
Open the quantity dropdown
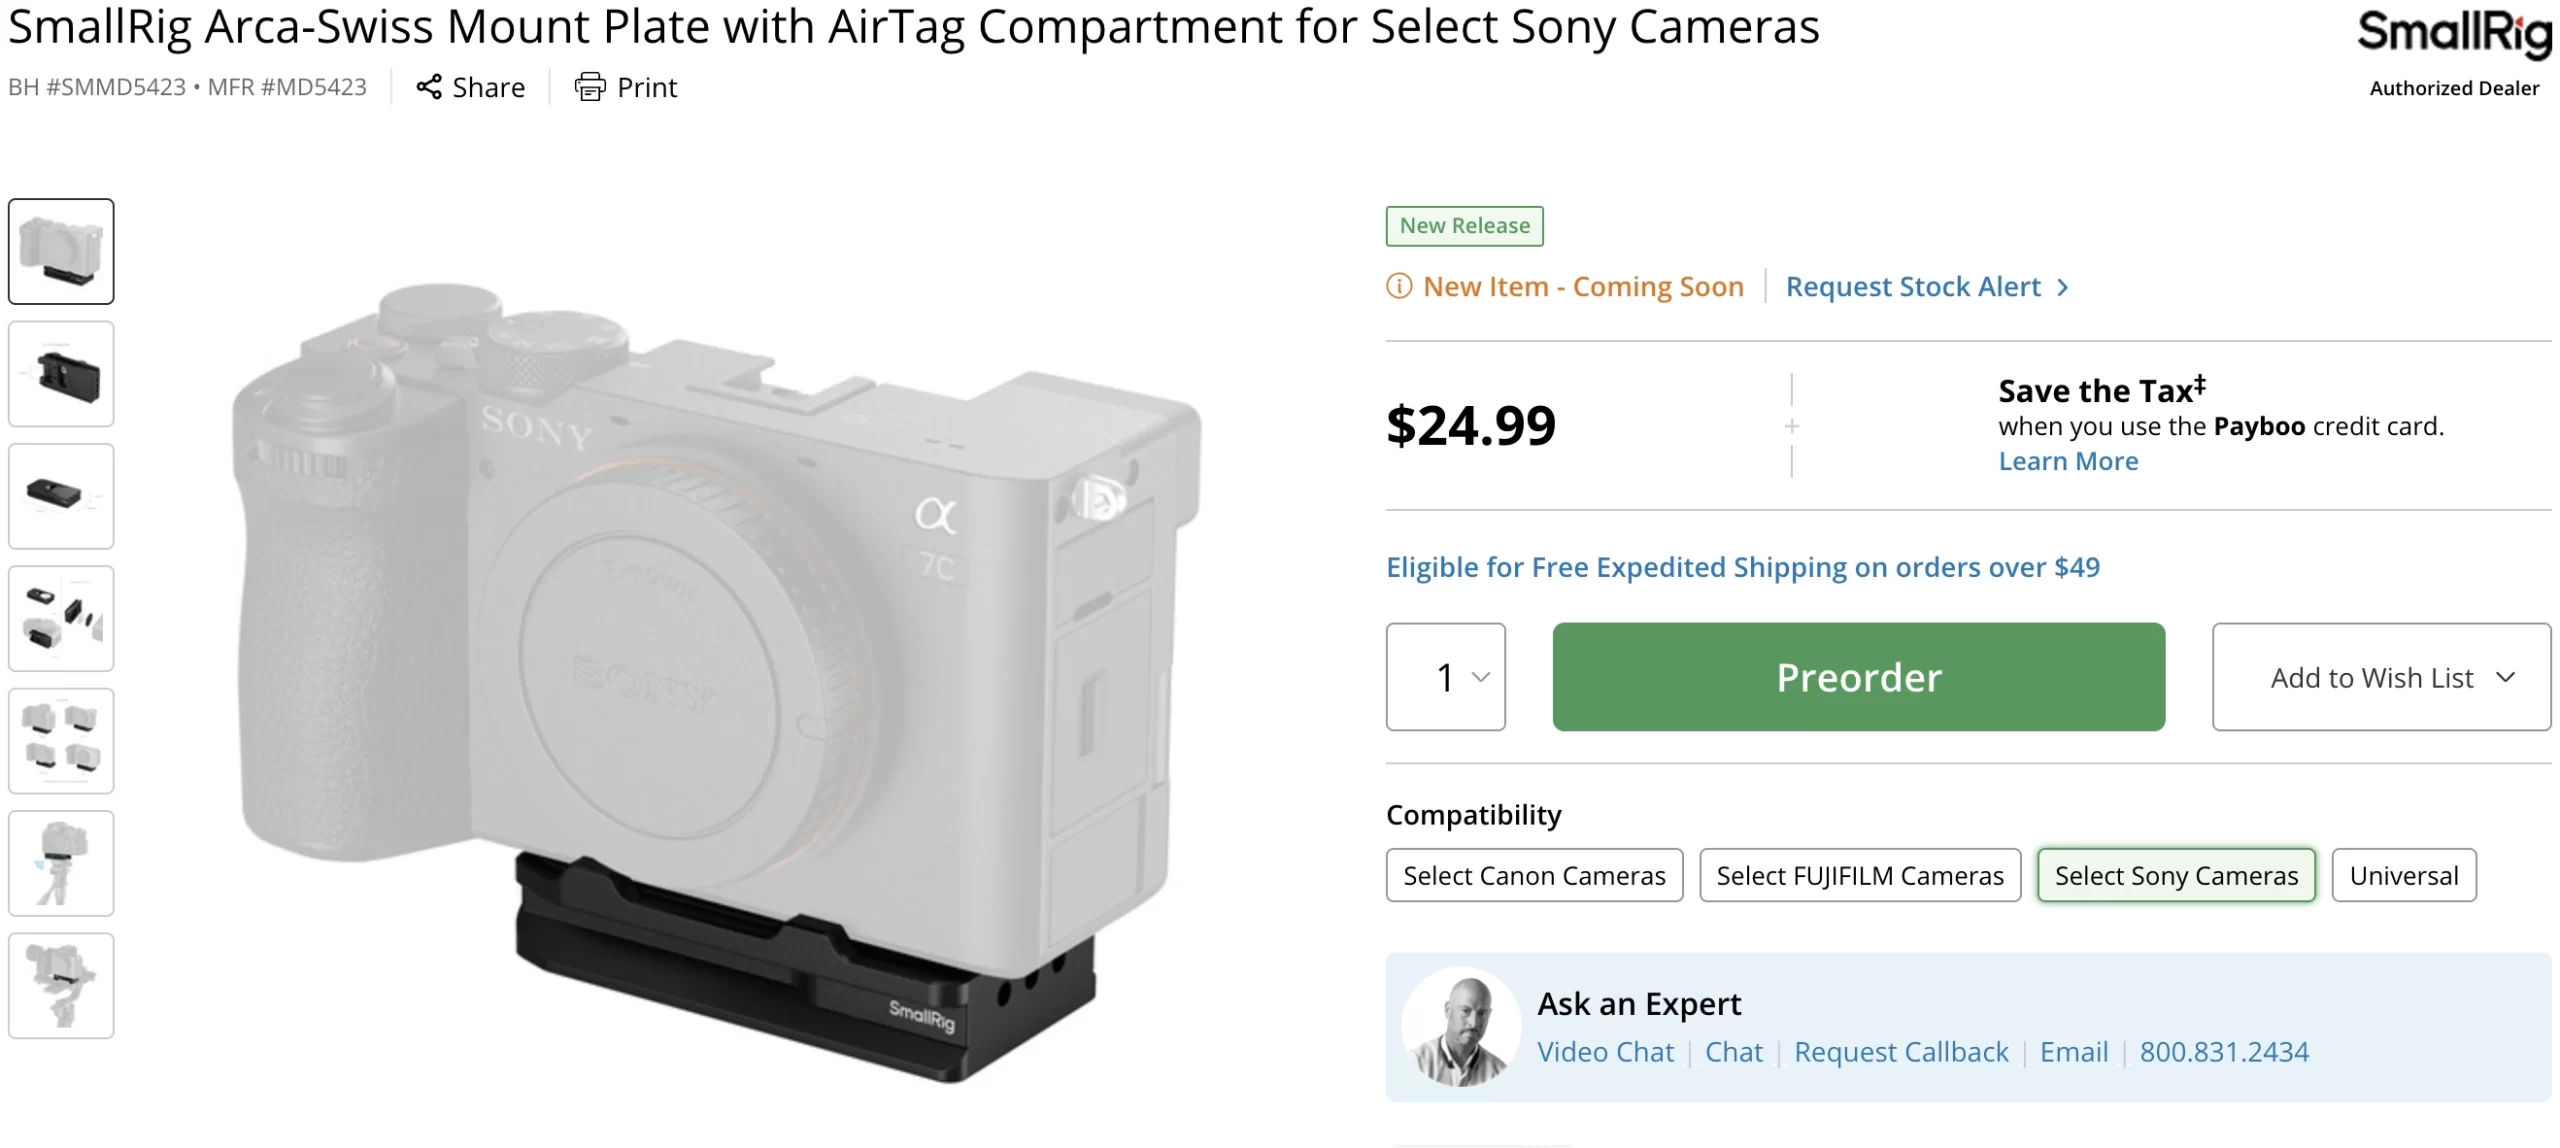(1445, 677)
